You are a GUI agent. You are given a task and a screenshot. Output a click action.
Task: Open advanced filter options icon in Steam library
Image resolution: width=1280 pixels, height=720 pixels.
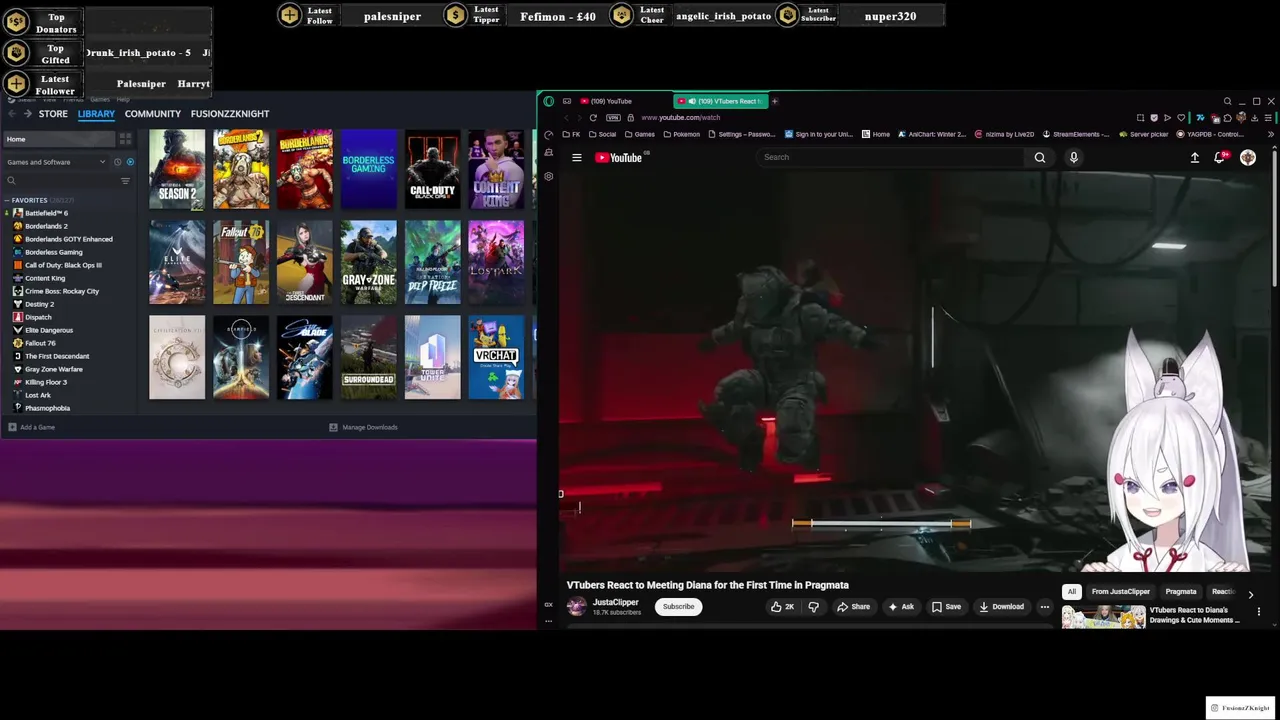point(125,181)
